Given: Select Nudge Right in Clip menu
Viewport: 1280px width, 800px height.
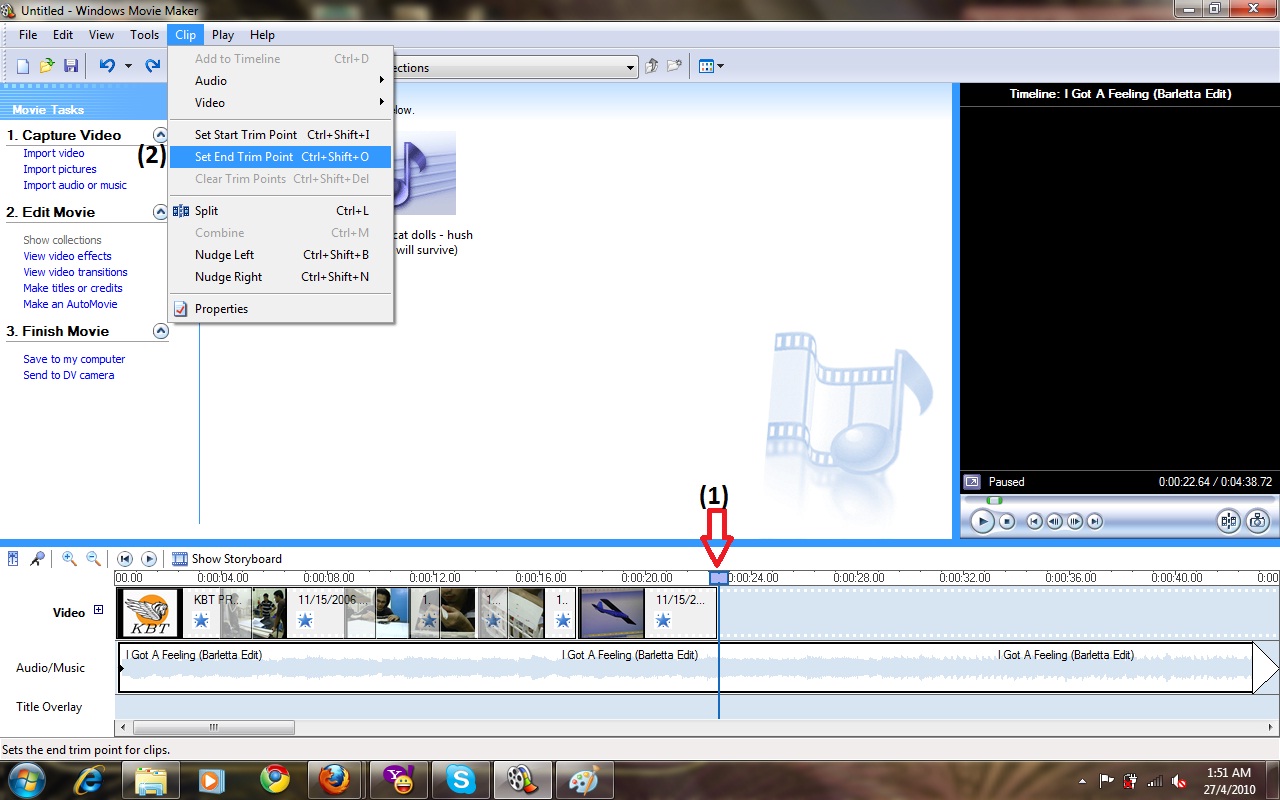Looking at the screenshot, I should coord(280,277).
